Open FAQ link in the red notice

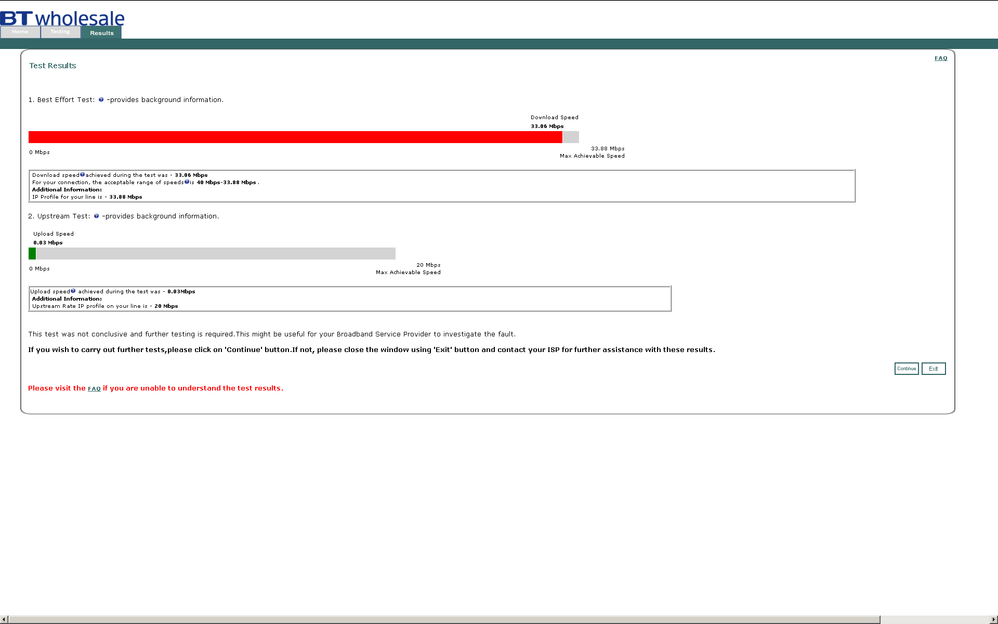tap(94, 388)
